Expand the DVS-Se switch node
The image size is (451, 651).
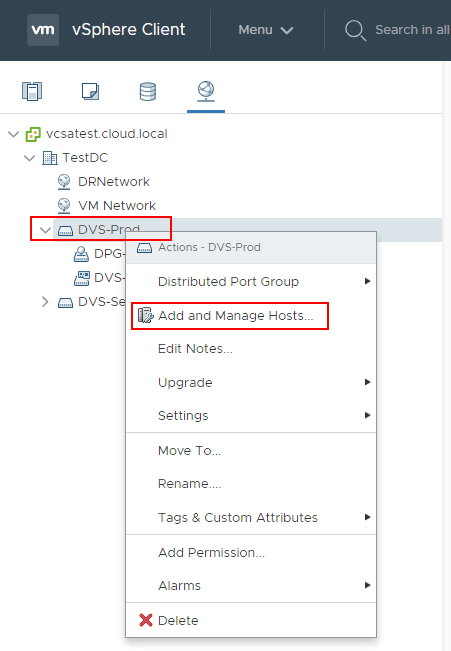point(45,302)
